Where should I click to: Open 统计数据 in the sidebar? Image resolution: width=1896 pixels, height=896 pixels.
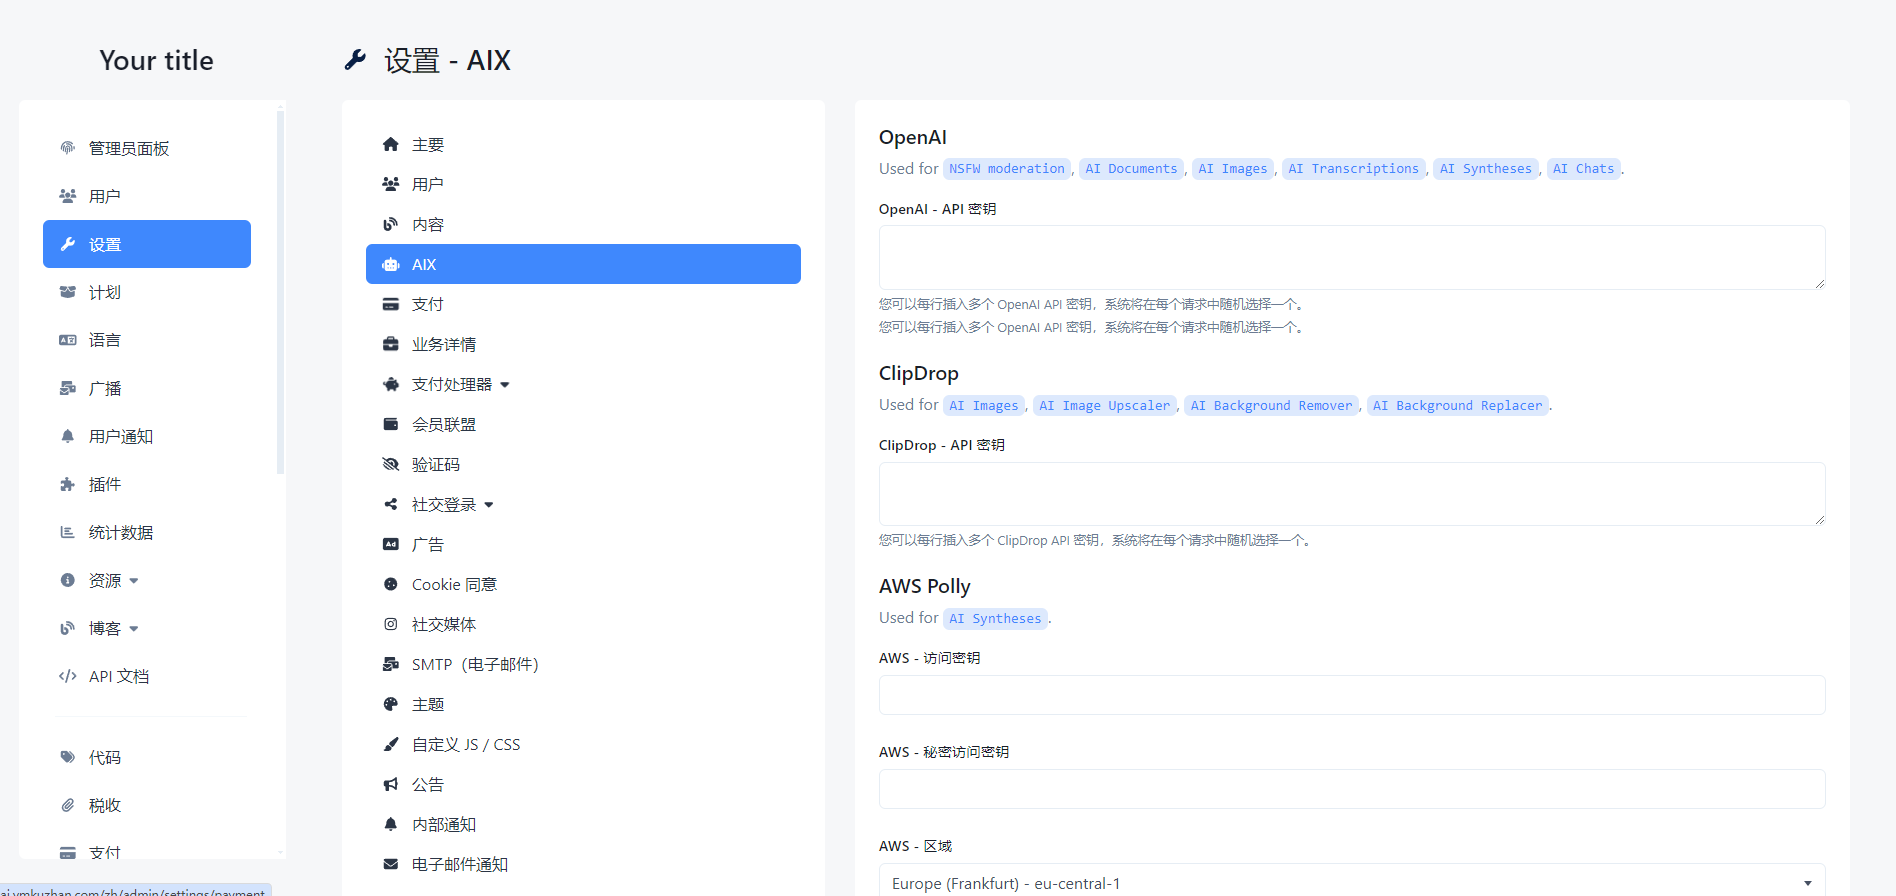click(147, 532)
